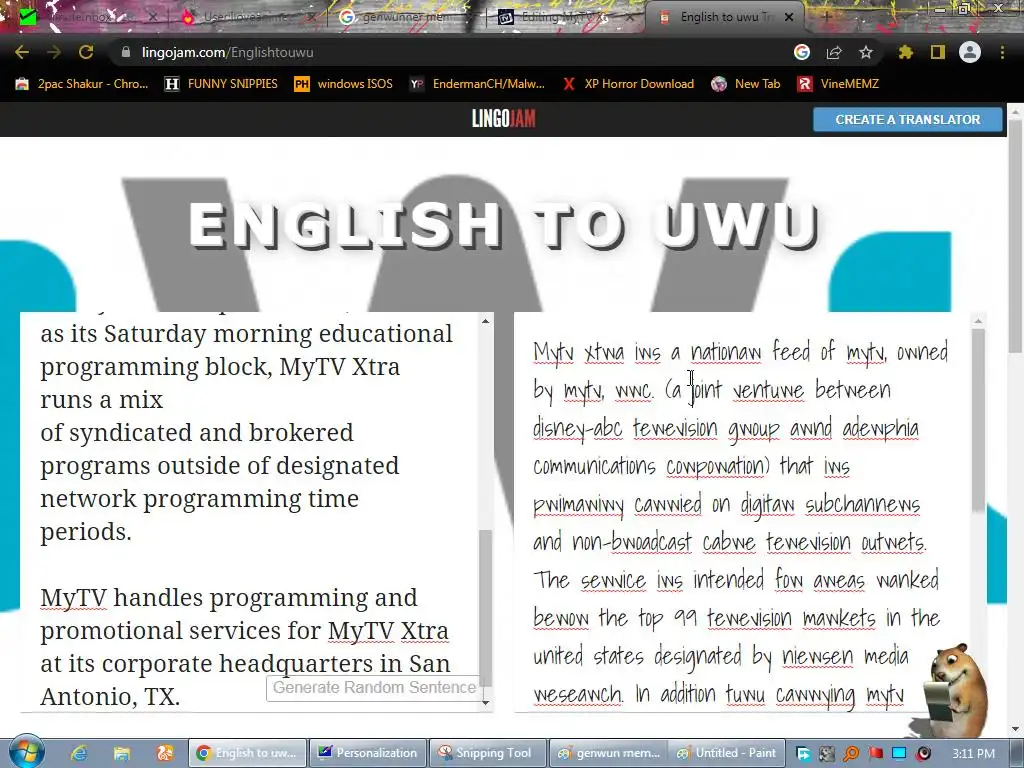Close the English to uwu tab
Image resolution: width=1024 pixels, height=768 pixels.
789,17
